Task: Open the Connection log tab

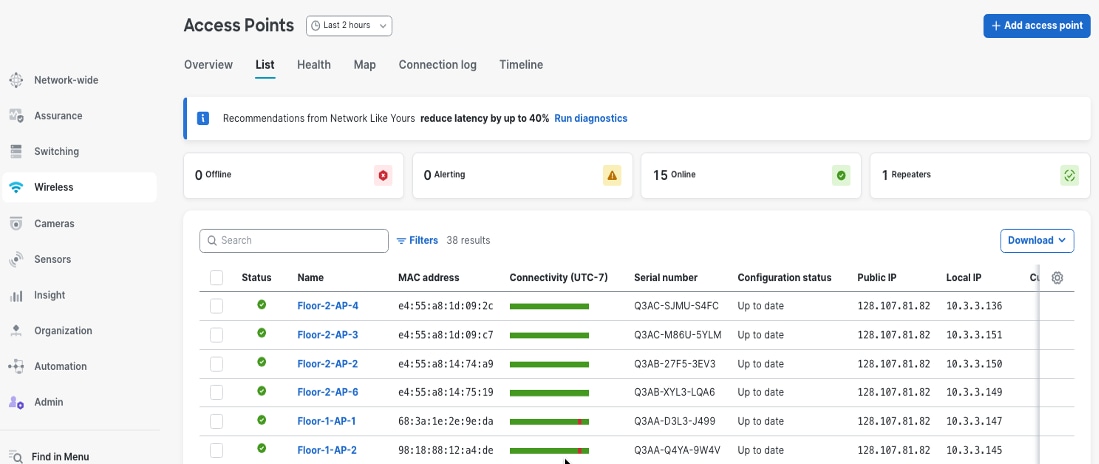Action: (437, 65)
